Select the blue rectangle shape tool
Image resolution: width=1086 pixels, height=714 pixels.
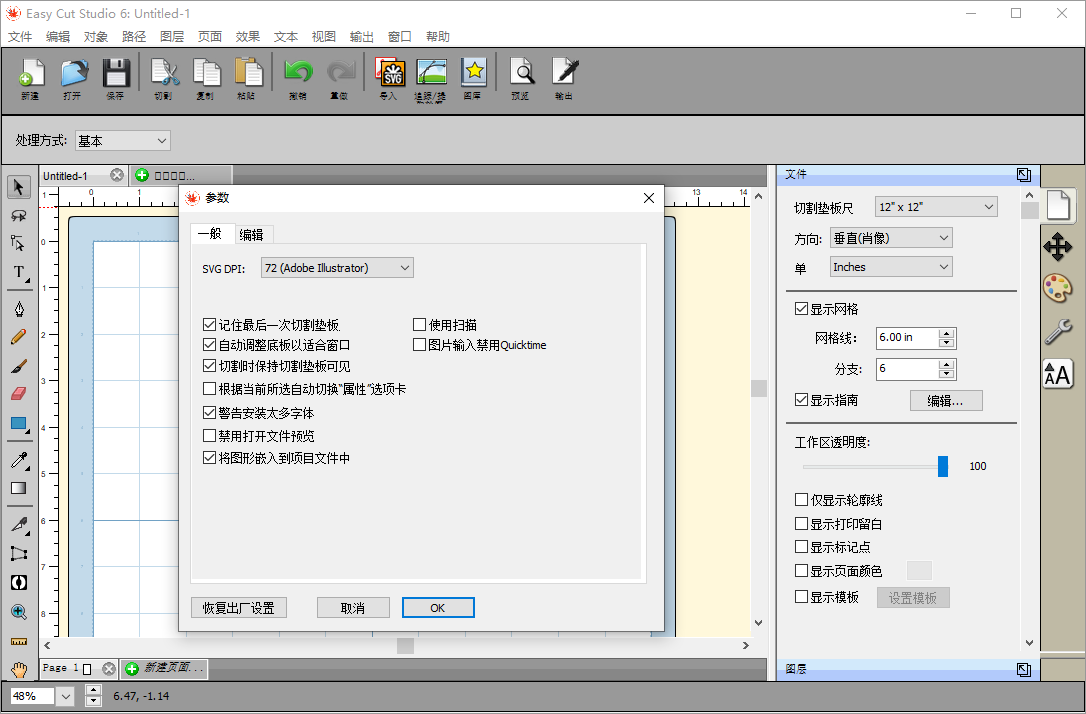(19, 424)
